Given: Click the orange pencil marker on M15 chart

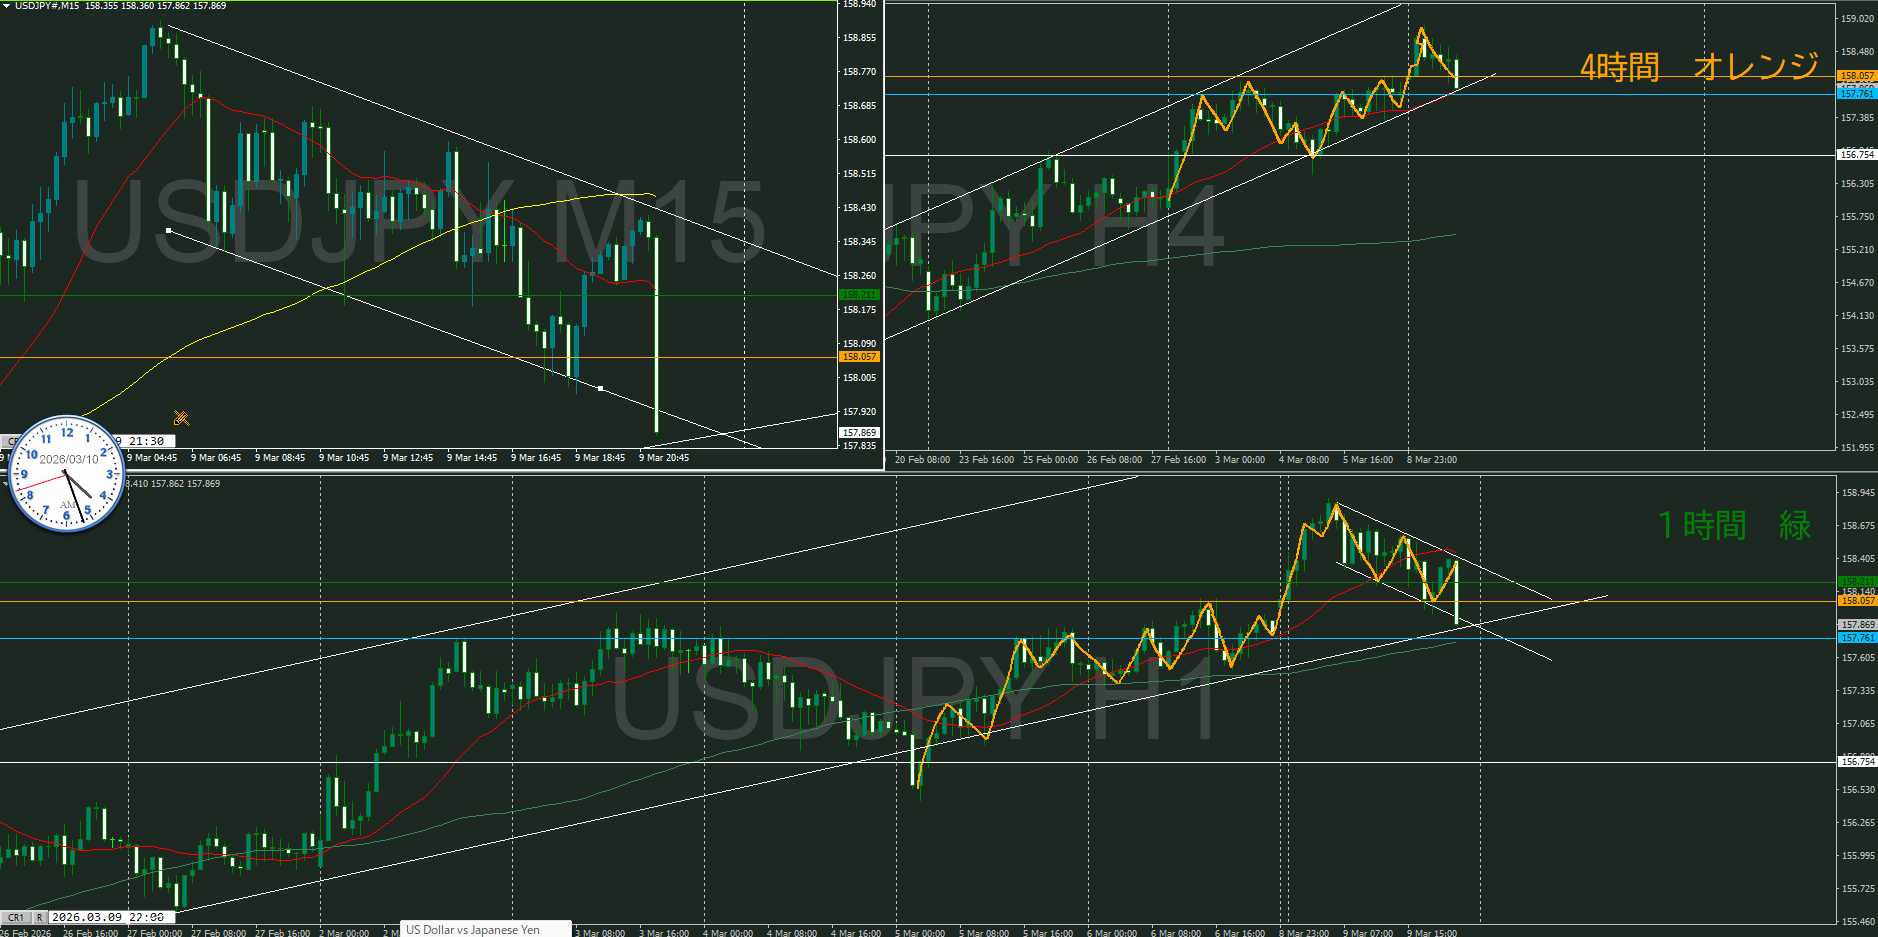Looking at the screenshot, I should (181, 418).
